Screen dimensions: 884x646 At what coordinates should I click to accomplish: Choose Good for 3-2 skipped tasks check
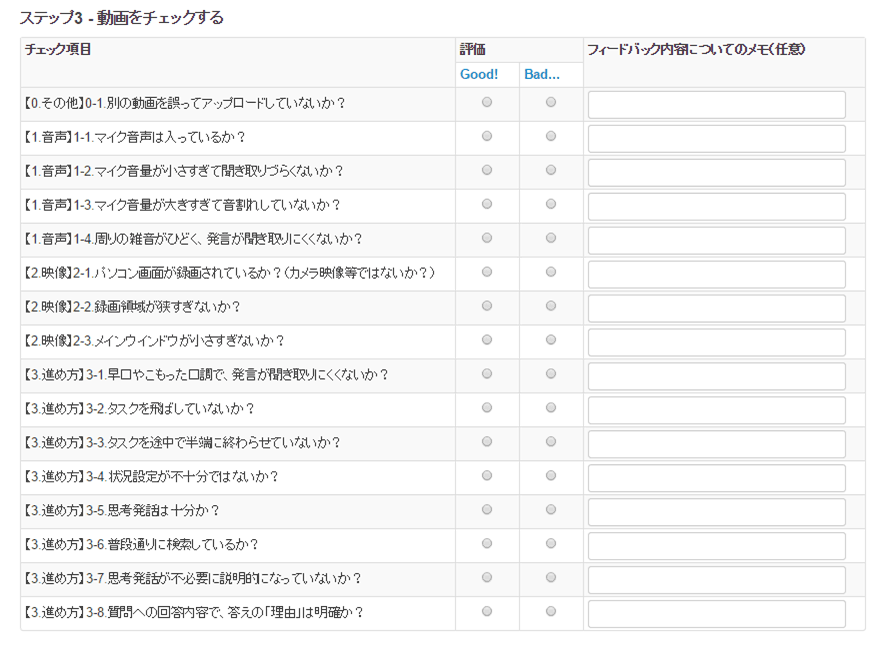click(487, 408)
